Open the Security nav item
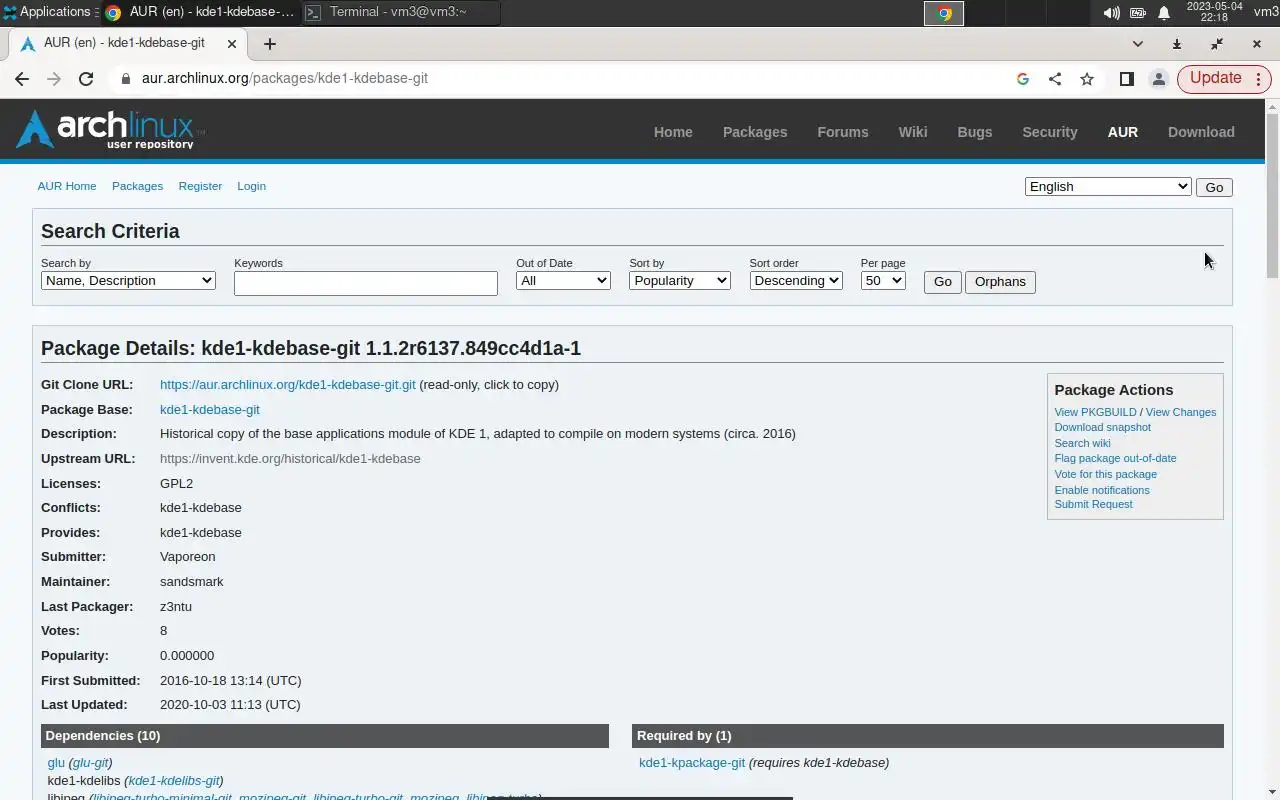Viewport: 1280px width, 800px height. [x=1050, y=132]
